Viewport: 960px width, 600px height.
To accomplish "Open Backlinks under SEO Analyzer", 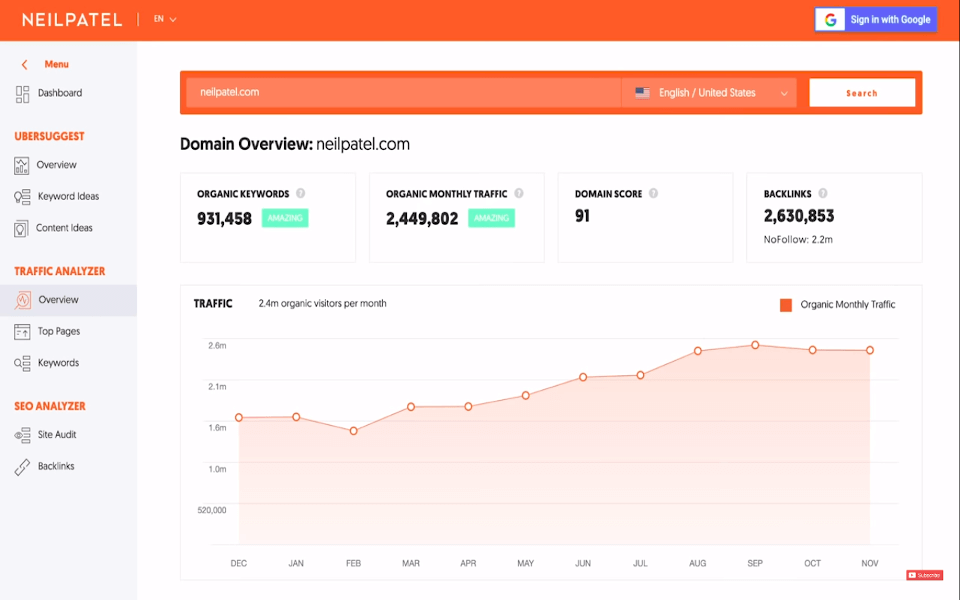I will (56, 467).
